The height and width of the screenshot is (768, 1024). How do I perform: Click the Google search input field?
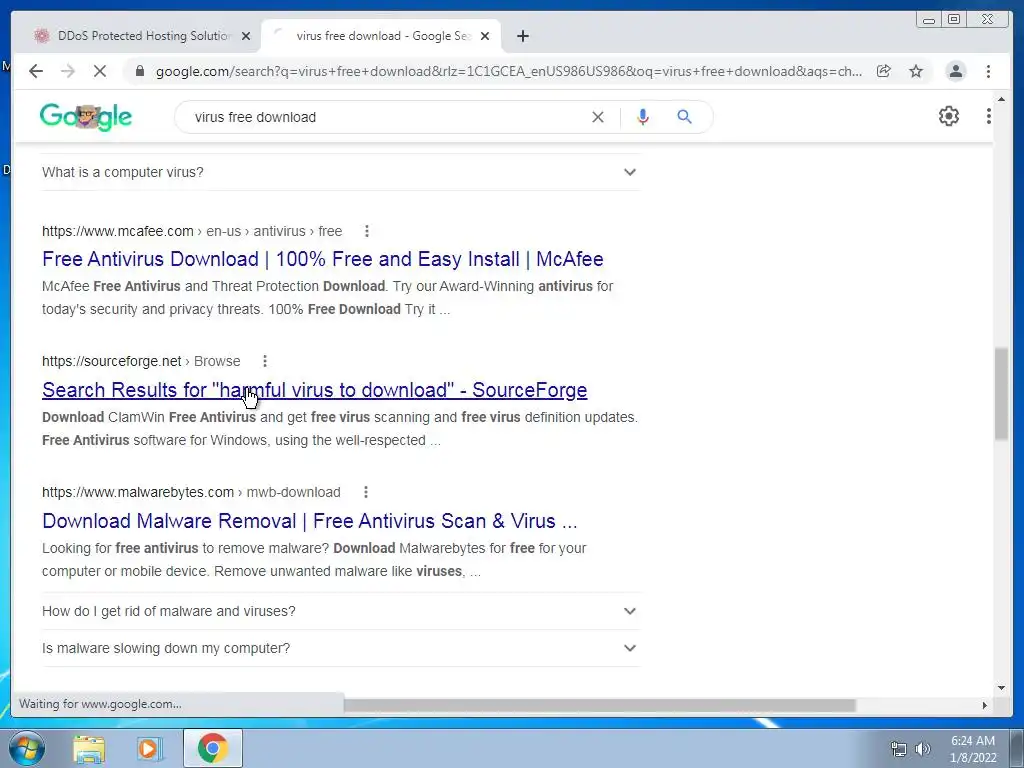[385, 117]
